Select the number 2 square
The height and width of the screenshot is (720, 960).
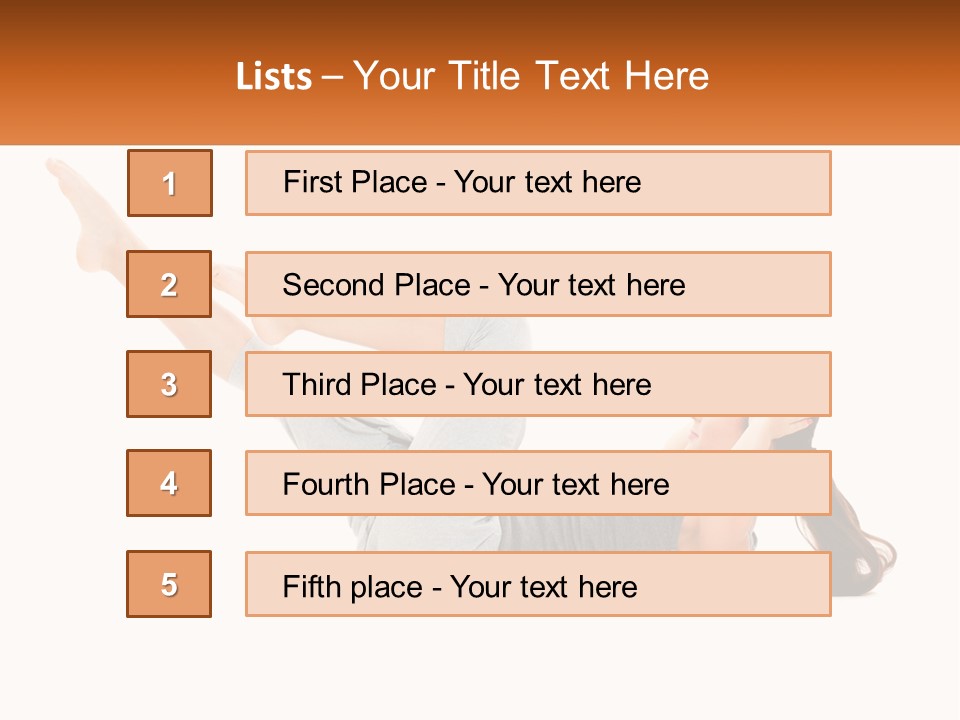point(169,284)
